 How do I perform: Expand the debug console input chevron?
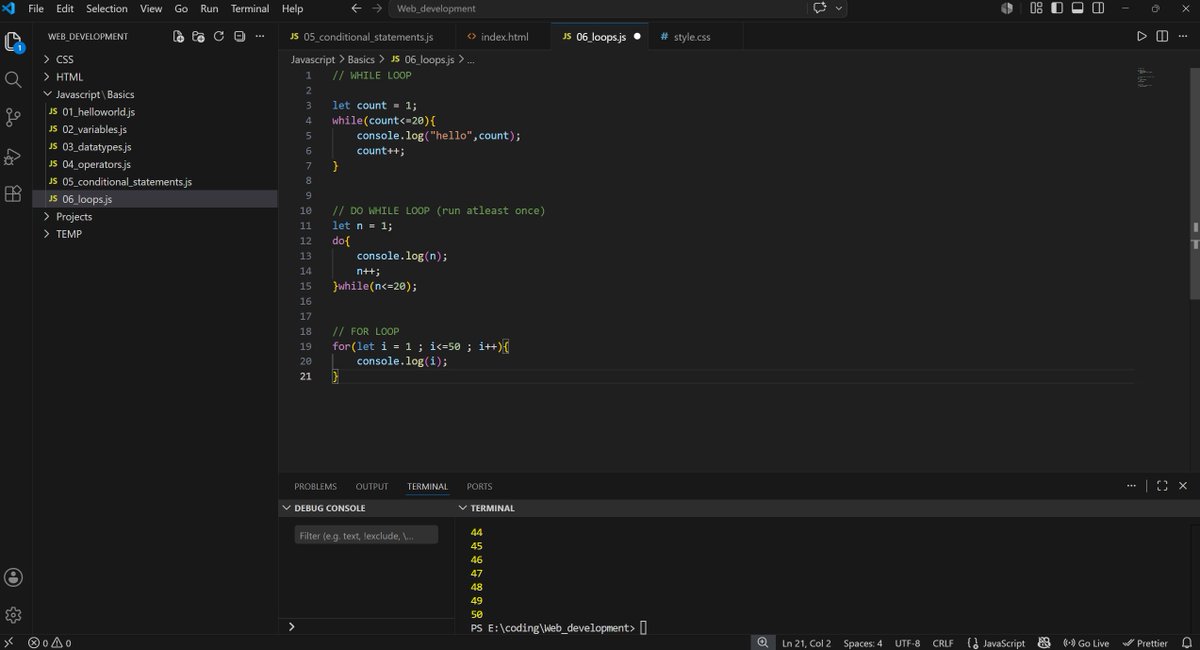pos(291,626)
